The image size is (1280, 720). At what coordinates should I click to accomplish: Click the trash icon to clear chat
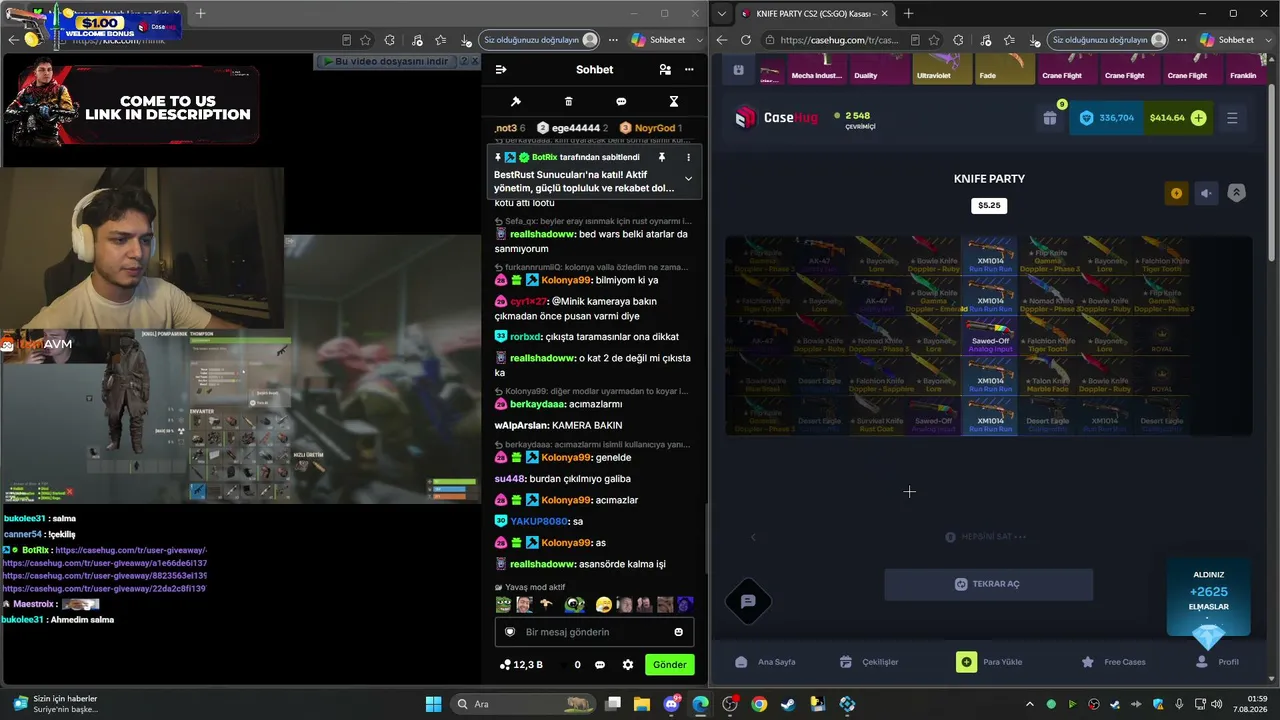tap(569, 102)
